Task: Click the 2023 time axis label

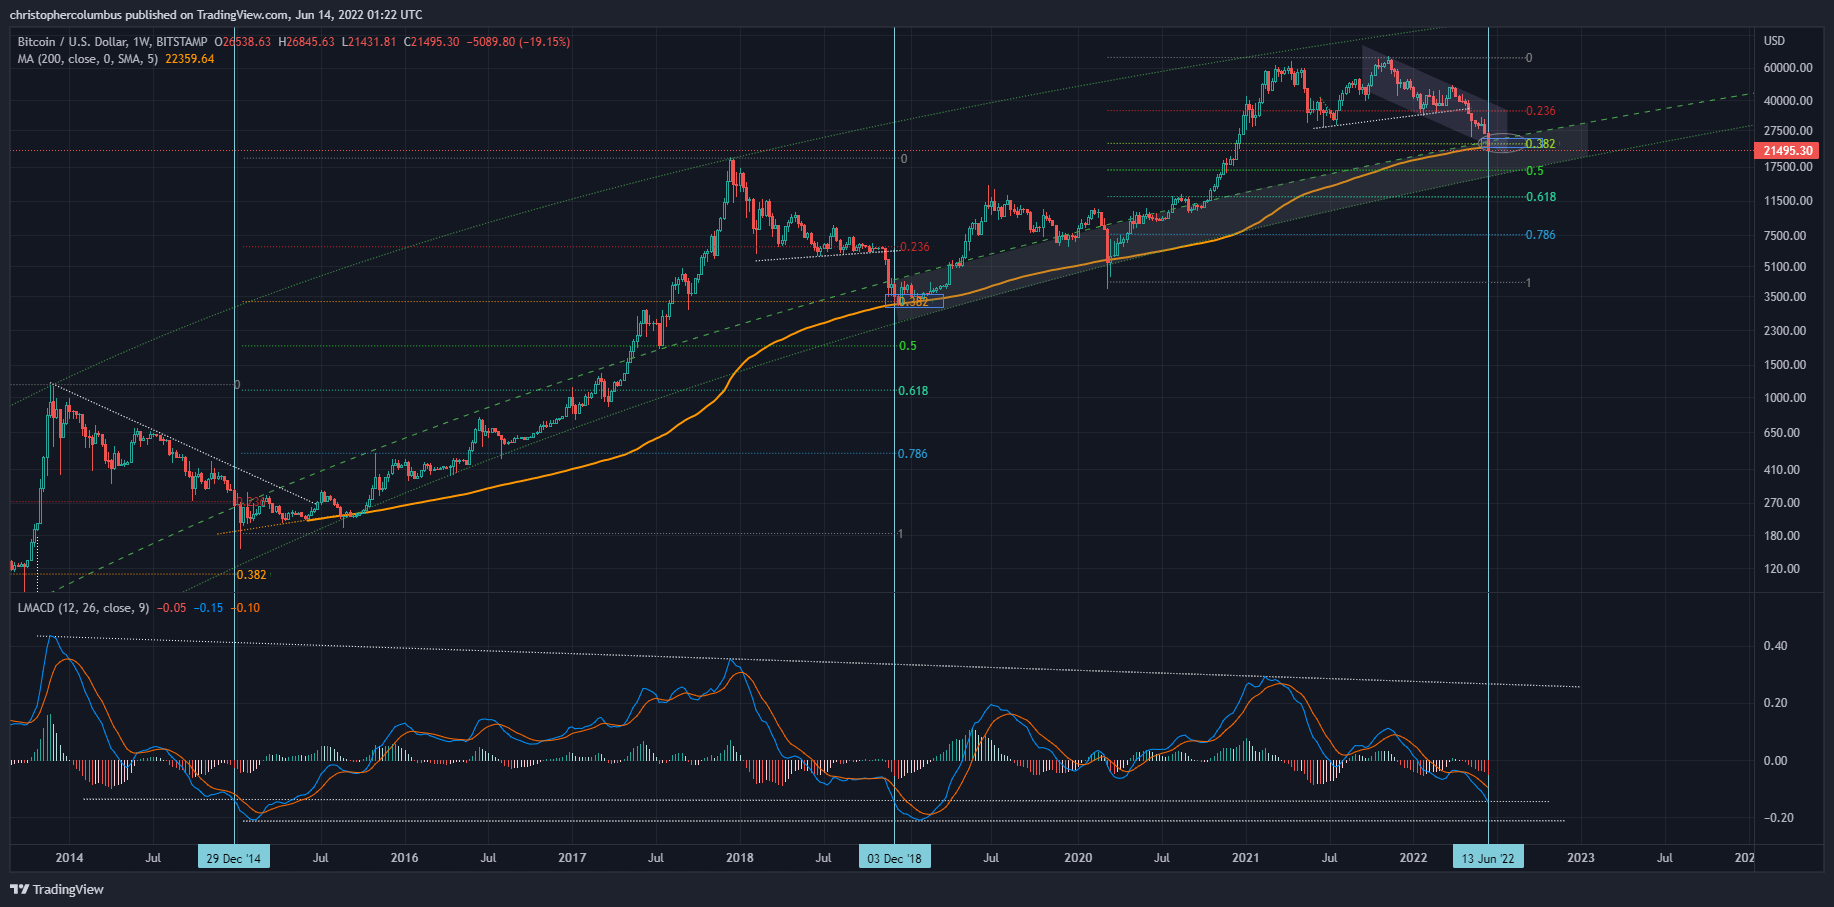Action: pyautogui.click(x=1580, y=858)
